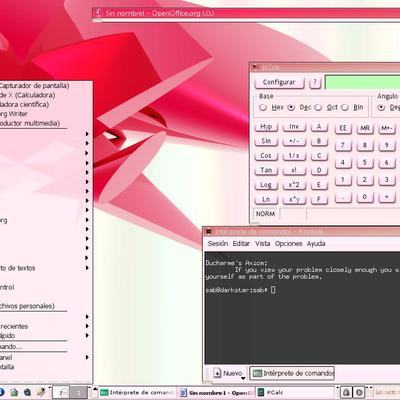This screenshot has height=400, width=400.
Task: Click the Configurar button in KCalc
Action: pyautogui.click(x=279, y=82)
